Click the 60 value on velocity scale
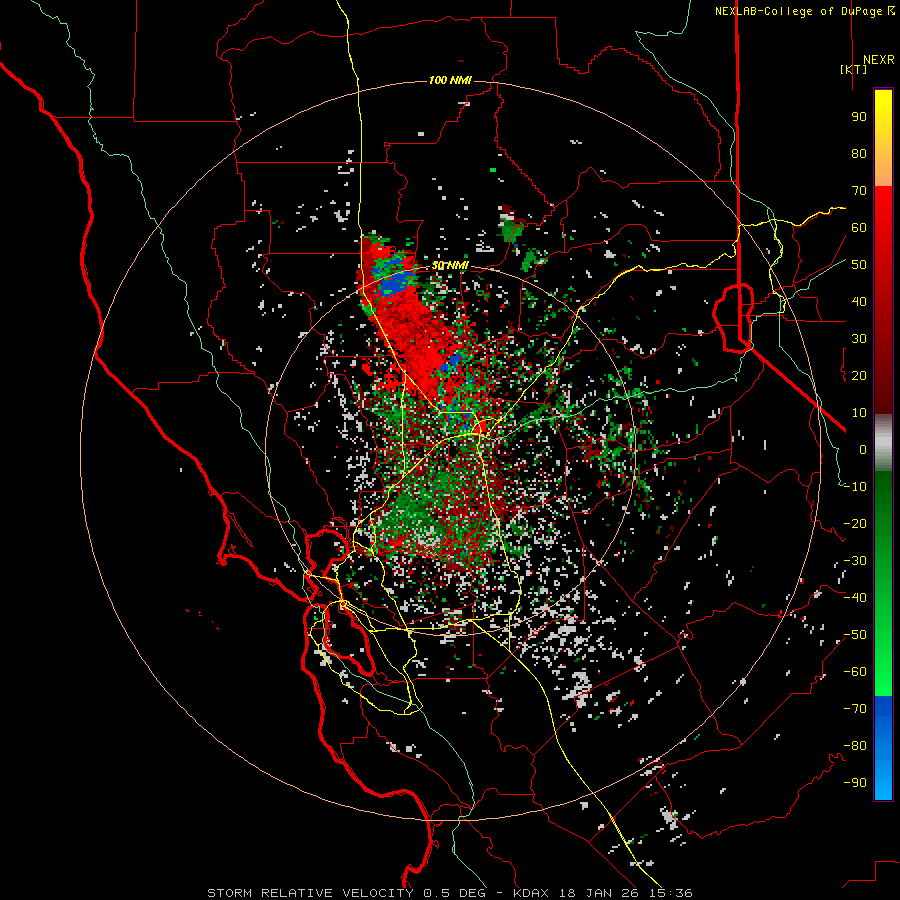 [859, 227]
